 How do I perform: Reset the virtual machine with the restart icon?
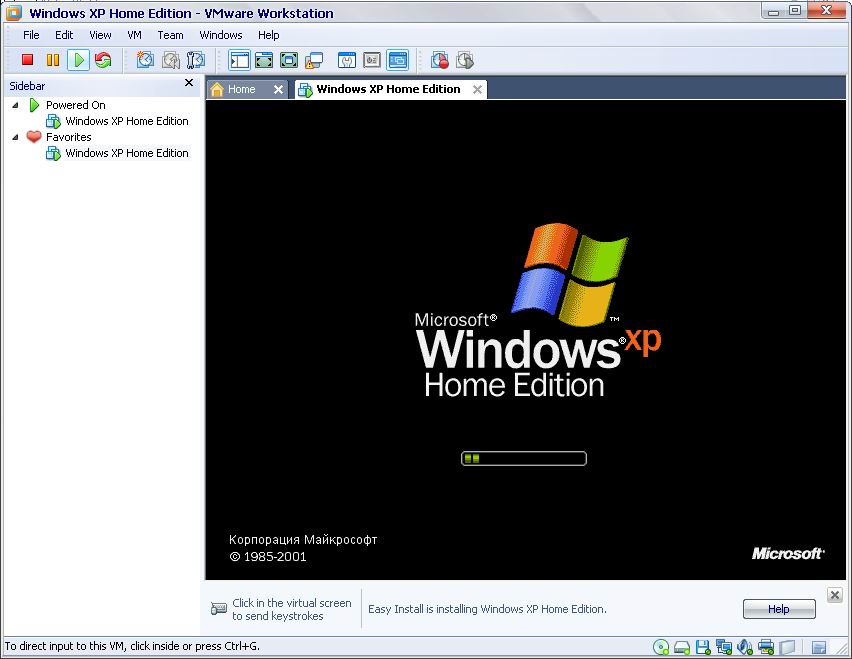click(x=103, y=60)
